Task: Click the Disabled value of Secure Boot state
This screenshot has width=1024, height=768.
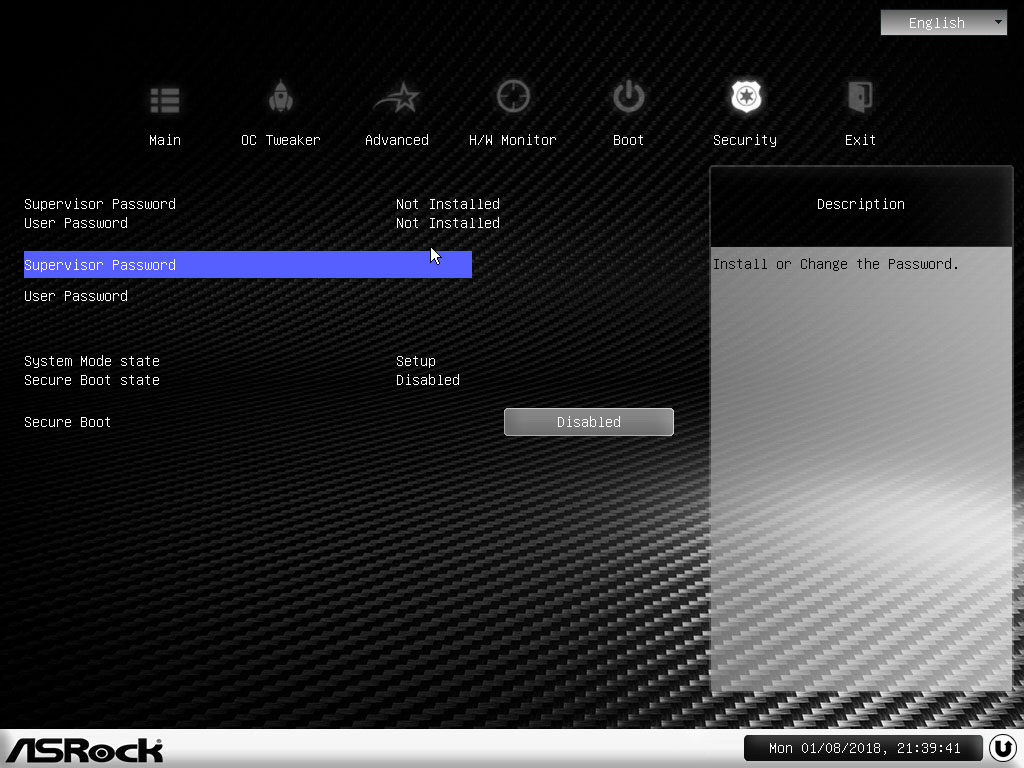Action: pos(428,379)
